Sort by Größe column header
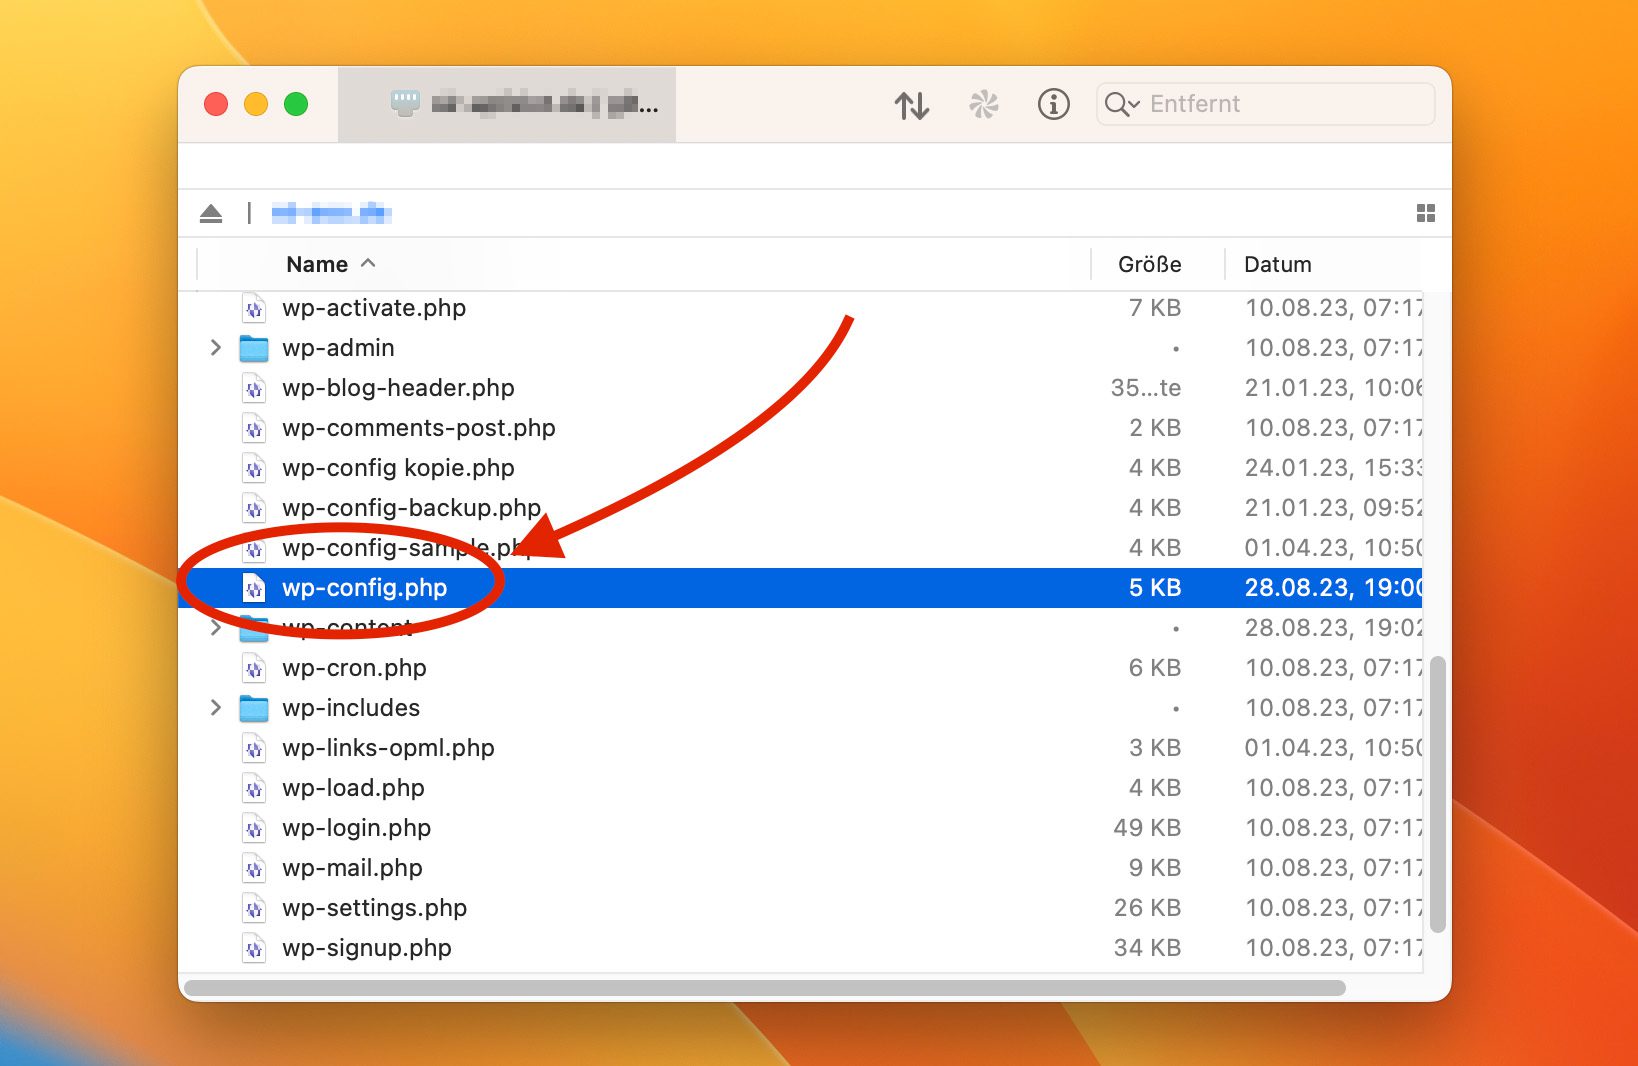 1149,264
